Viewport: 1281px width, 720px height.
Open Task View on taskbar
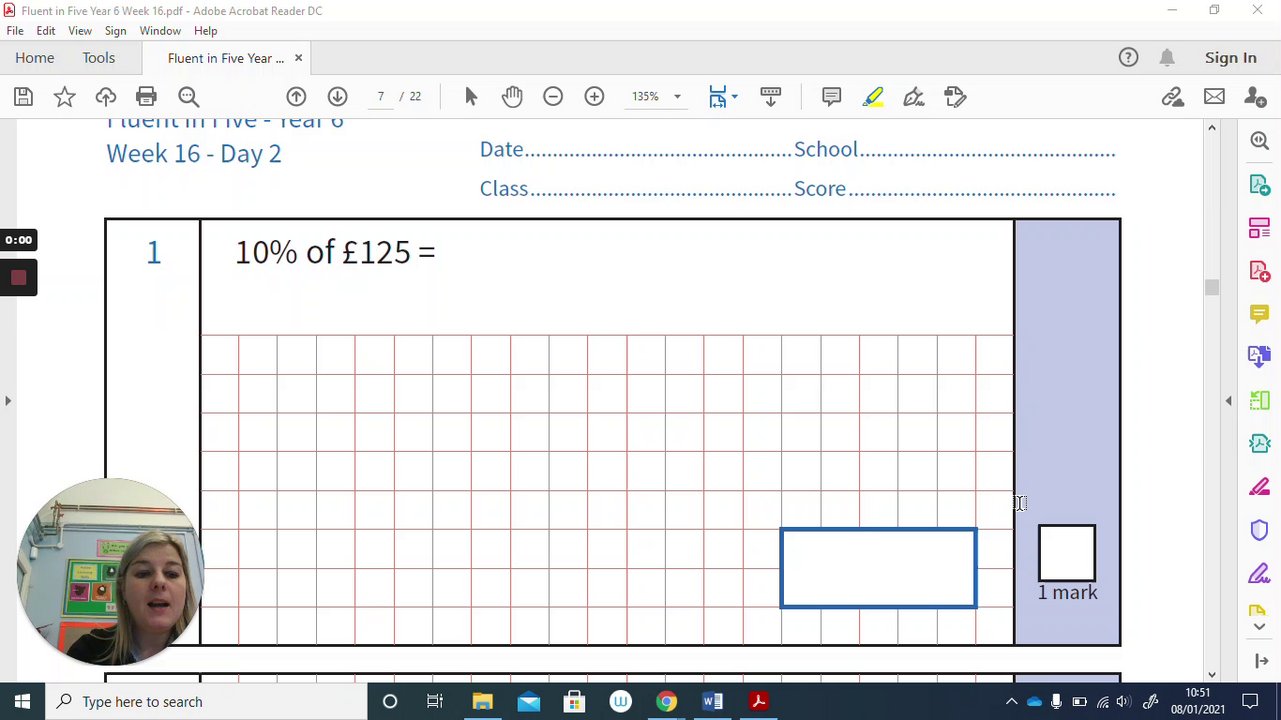tap(435, 702)
